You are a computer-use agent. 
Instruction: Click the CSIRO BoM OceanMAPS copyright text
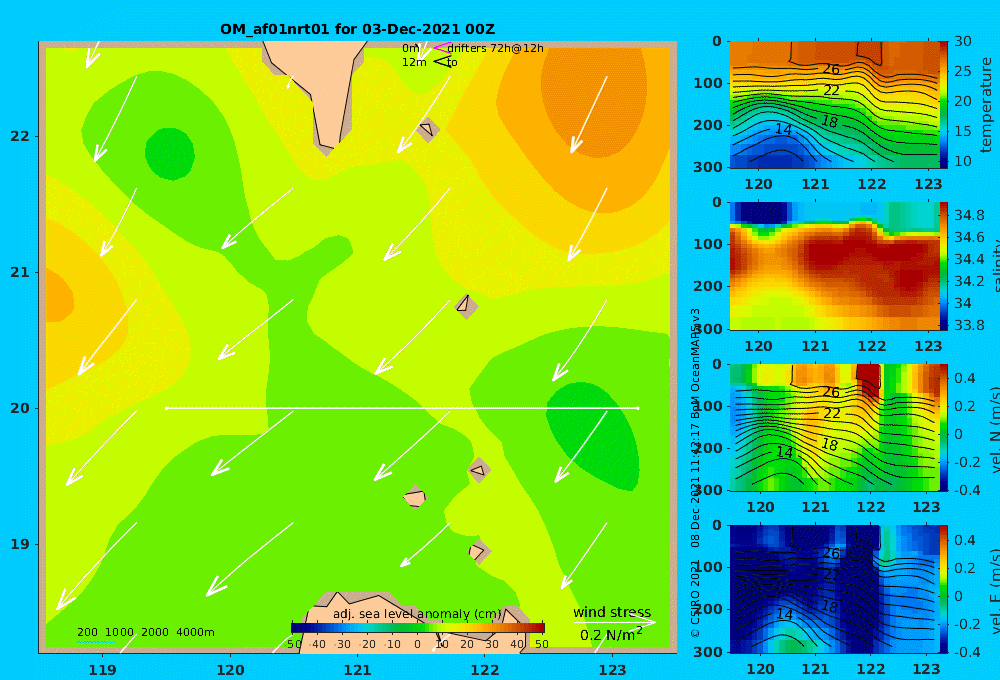695,472
